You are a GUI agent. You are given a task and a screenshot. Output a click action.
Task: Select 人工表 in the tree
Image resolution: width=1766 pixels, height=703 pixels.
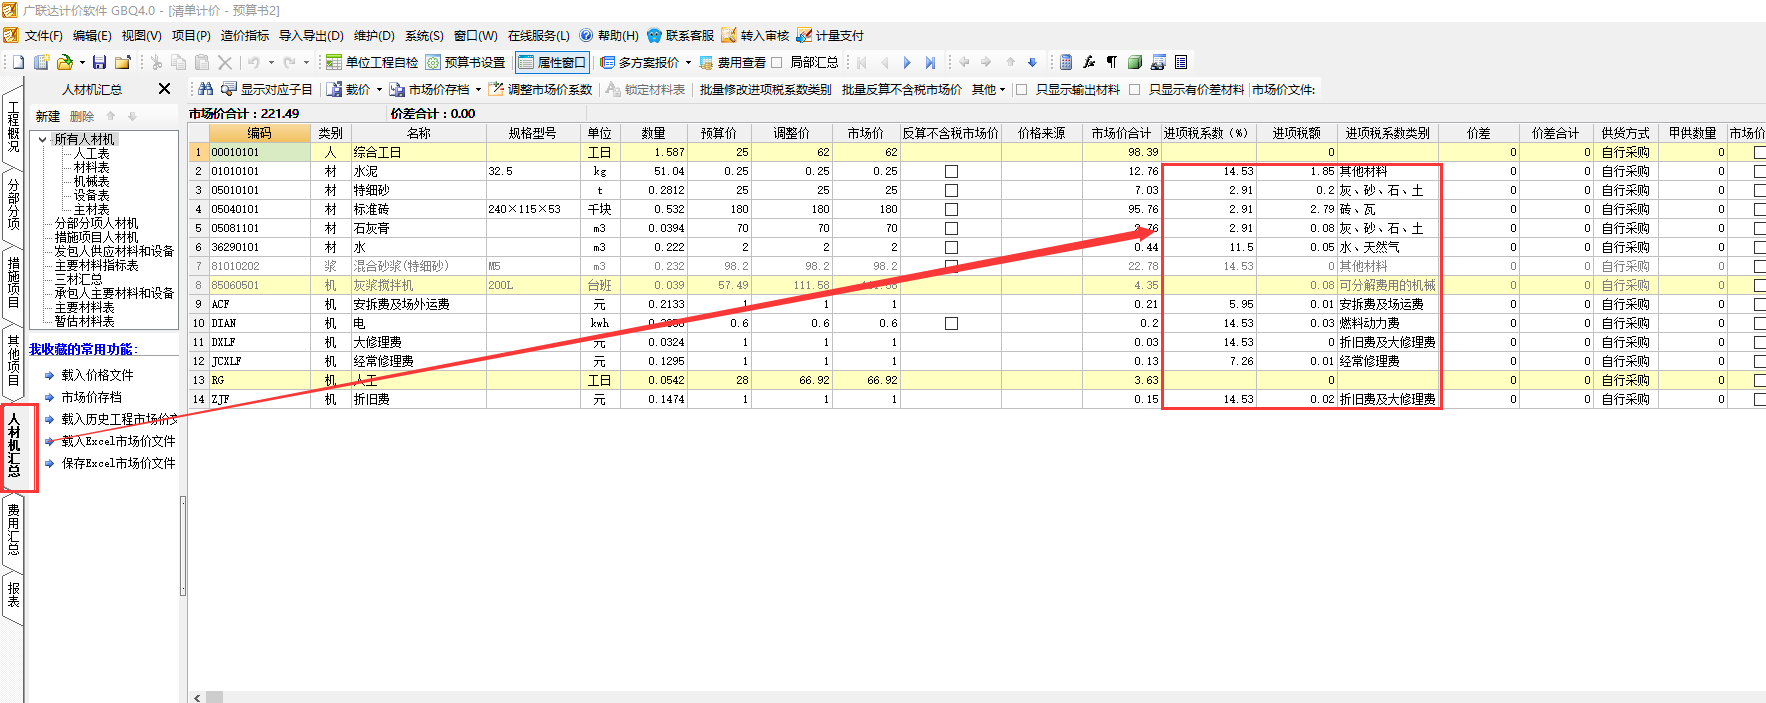92,153
